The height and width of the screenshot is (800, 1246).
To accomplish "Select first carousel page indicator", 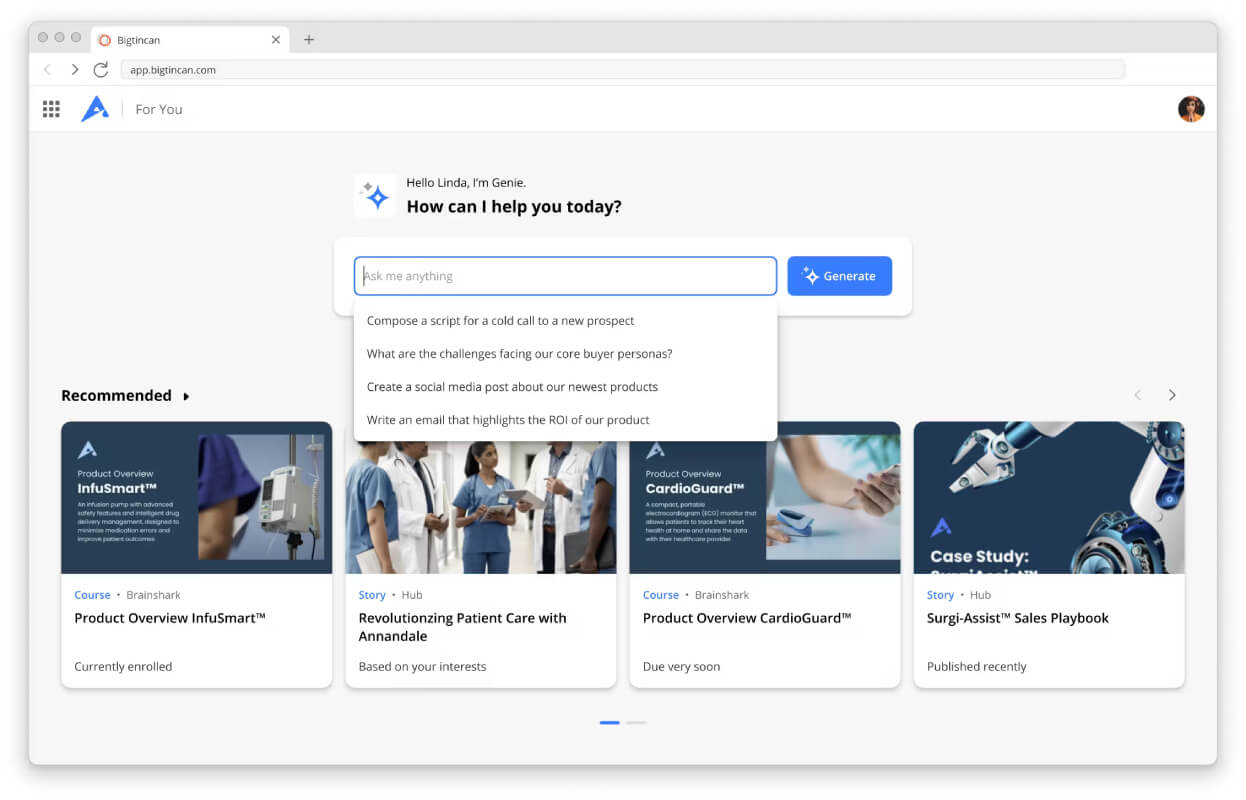I will (610, 722).
